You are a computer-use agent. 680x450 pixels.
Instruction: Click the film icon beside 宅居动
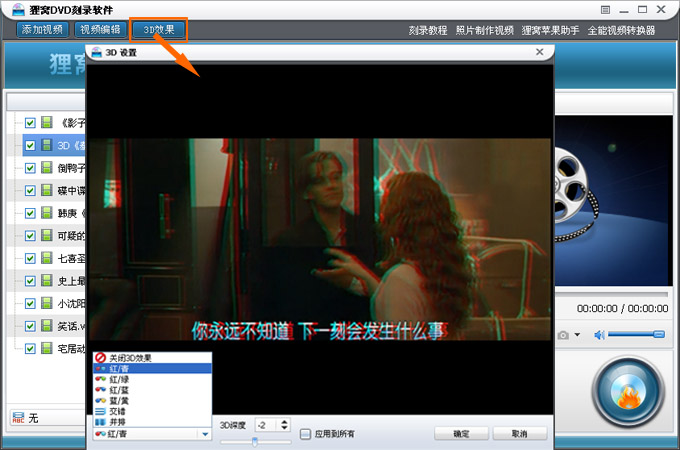[47, 348]
